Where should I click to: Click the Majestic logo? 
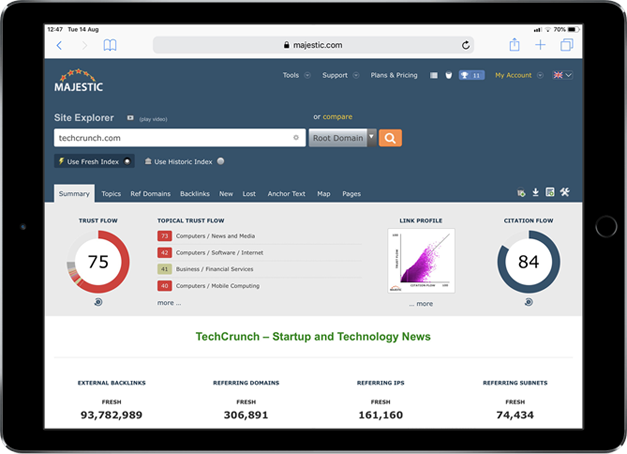tap(78, 80)
